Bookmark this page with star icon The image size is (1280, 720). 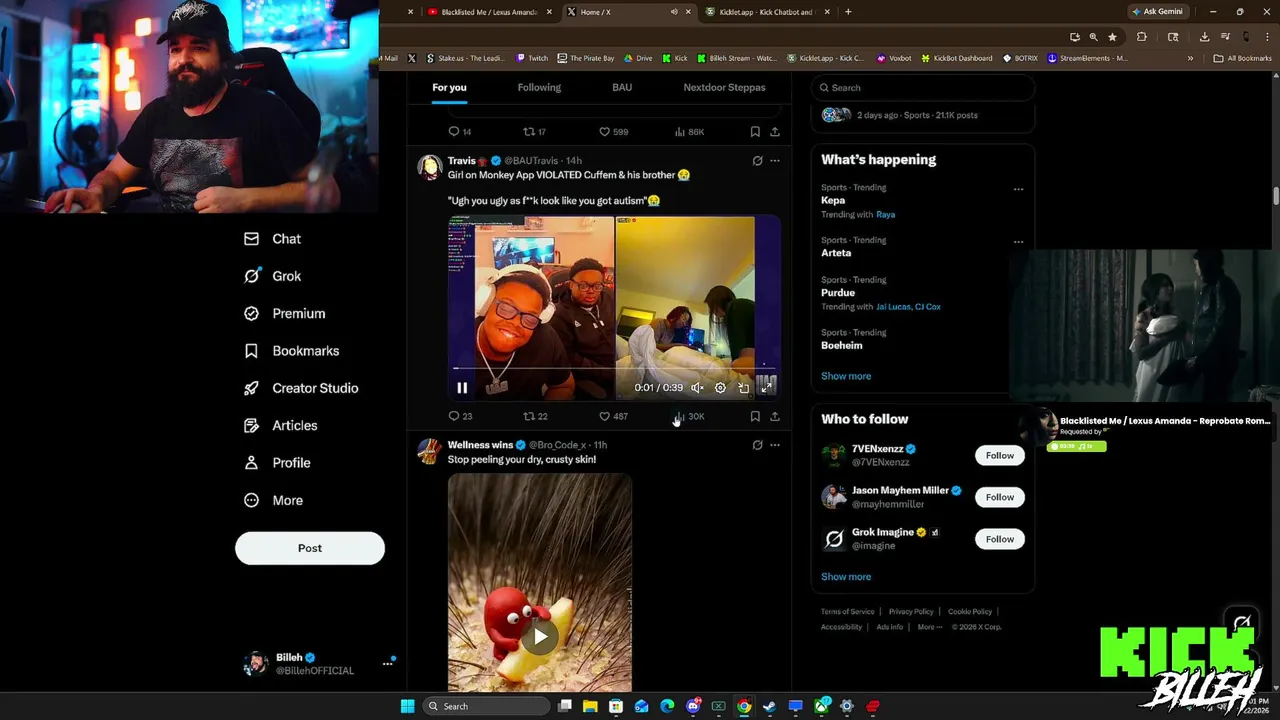(1112, 37)
